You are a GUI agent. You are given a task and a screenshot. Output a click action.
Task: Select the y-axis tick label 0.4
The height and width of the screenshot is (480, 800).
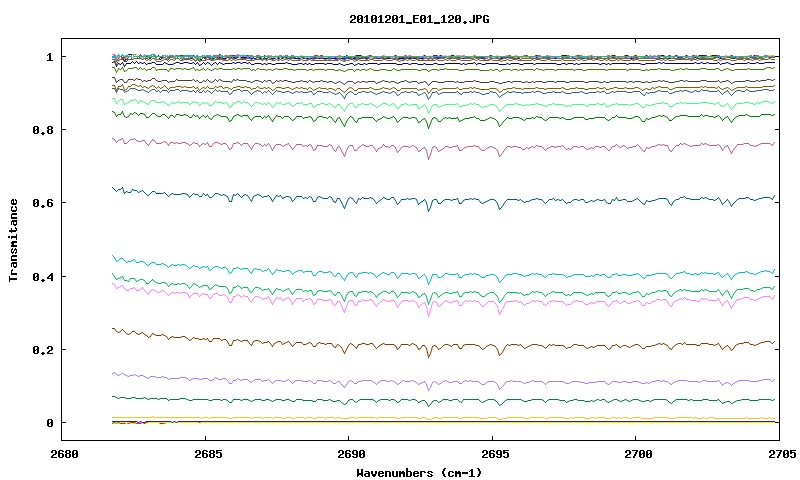pos(43,276)
